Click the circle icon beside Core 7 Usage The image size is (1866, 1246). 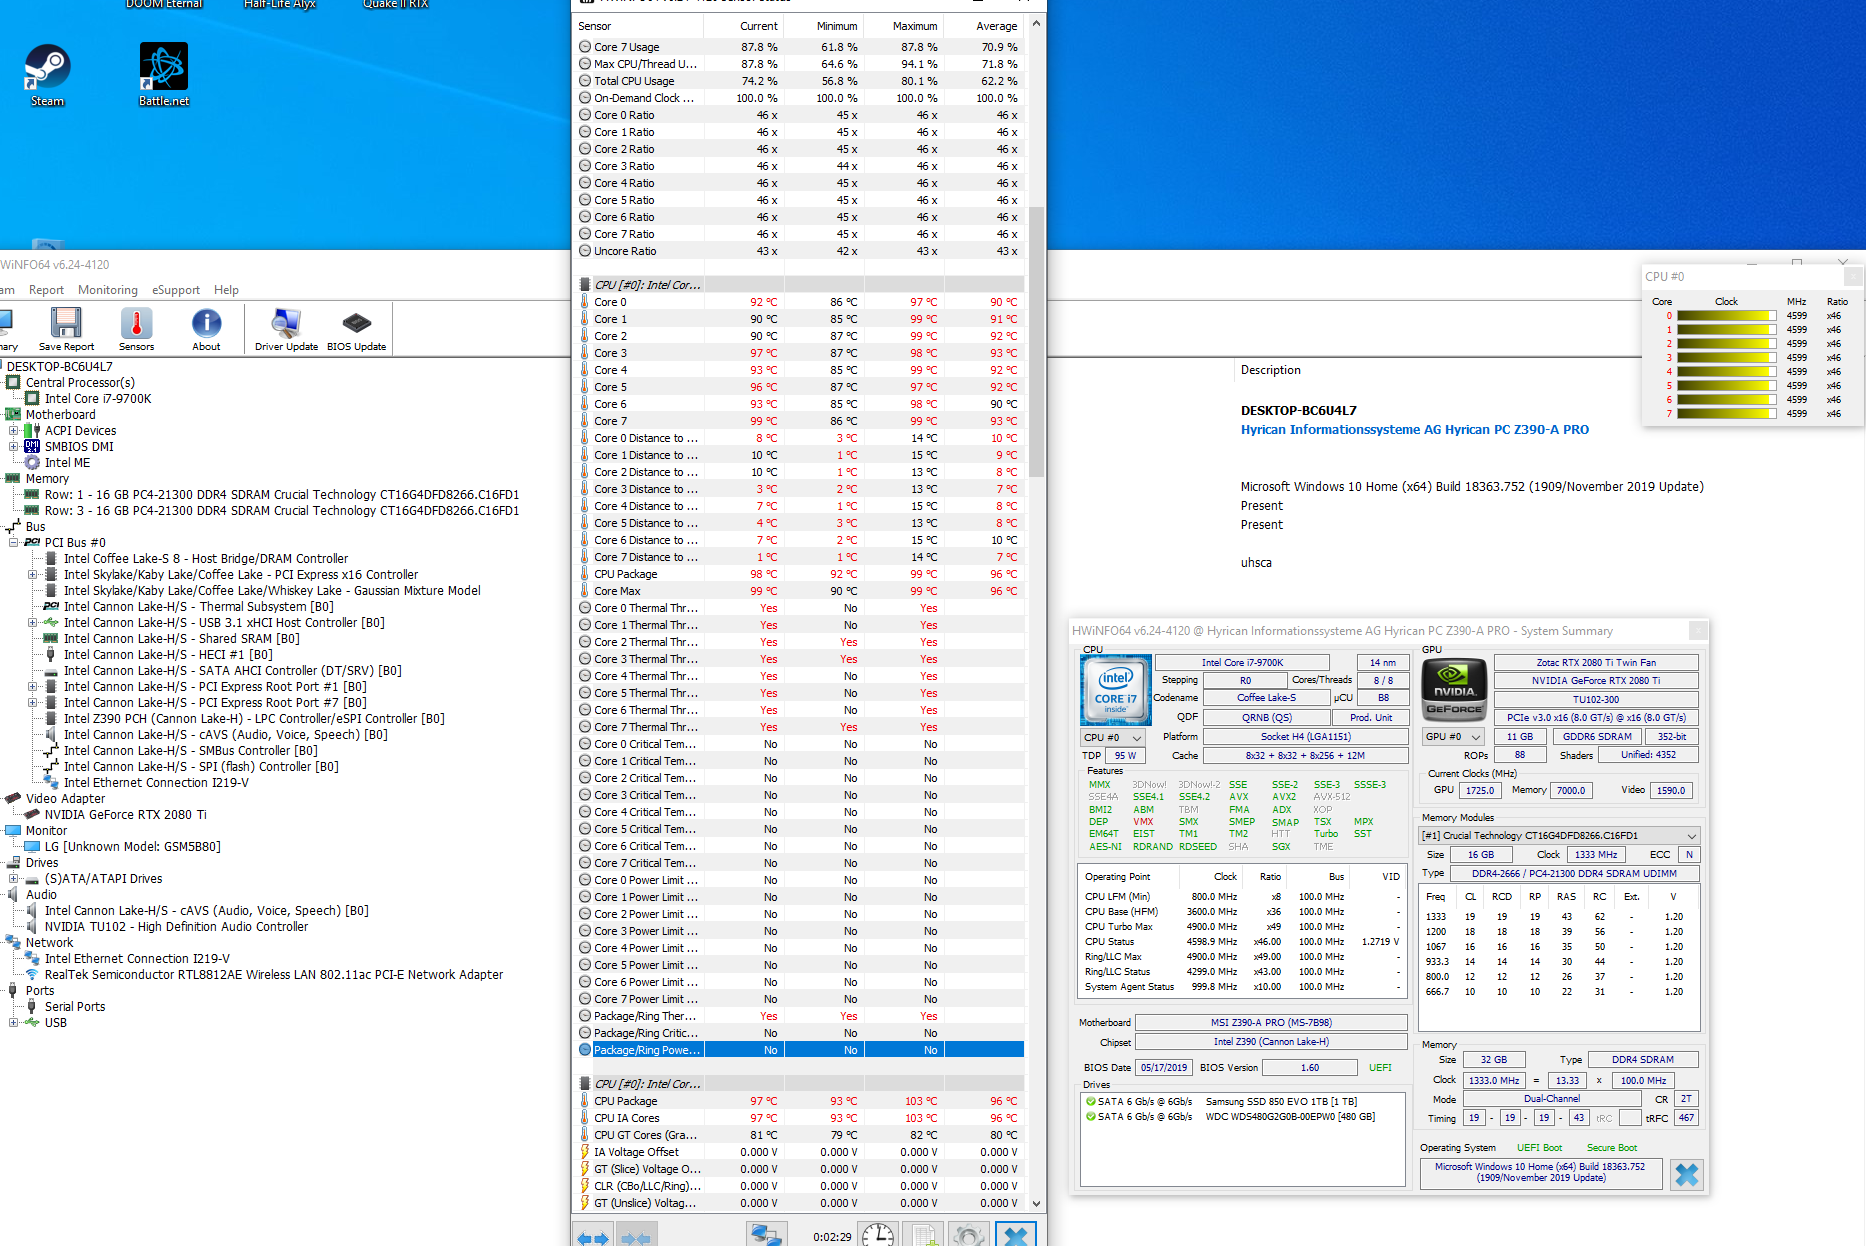(585, 47)
